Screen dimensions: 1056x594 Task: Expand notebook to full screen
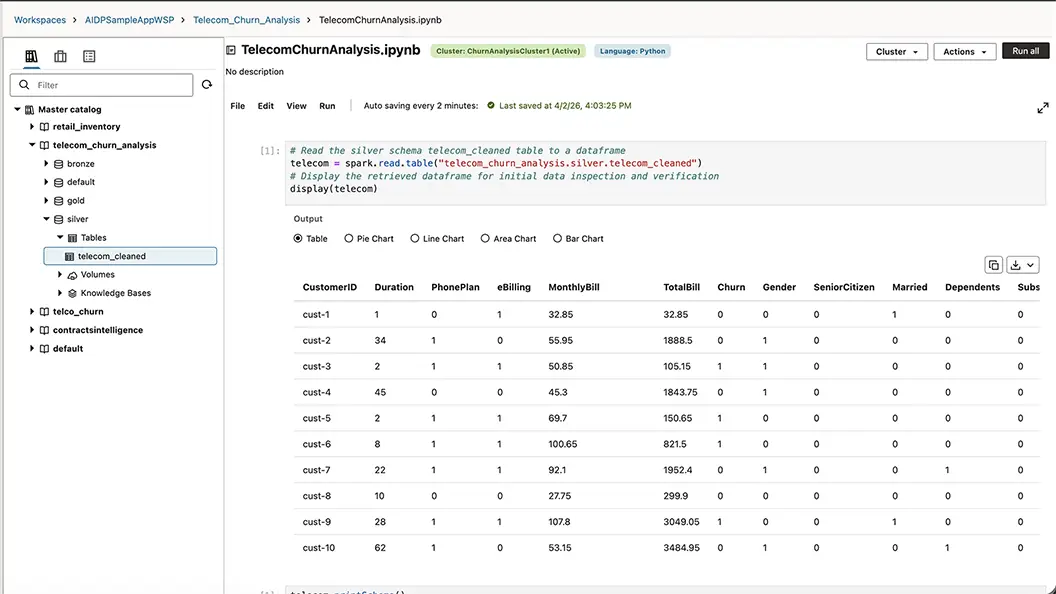1043,108
